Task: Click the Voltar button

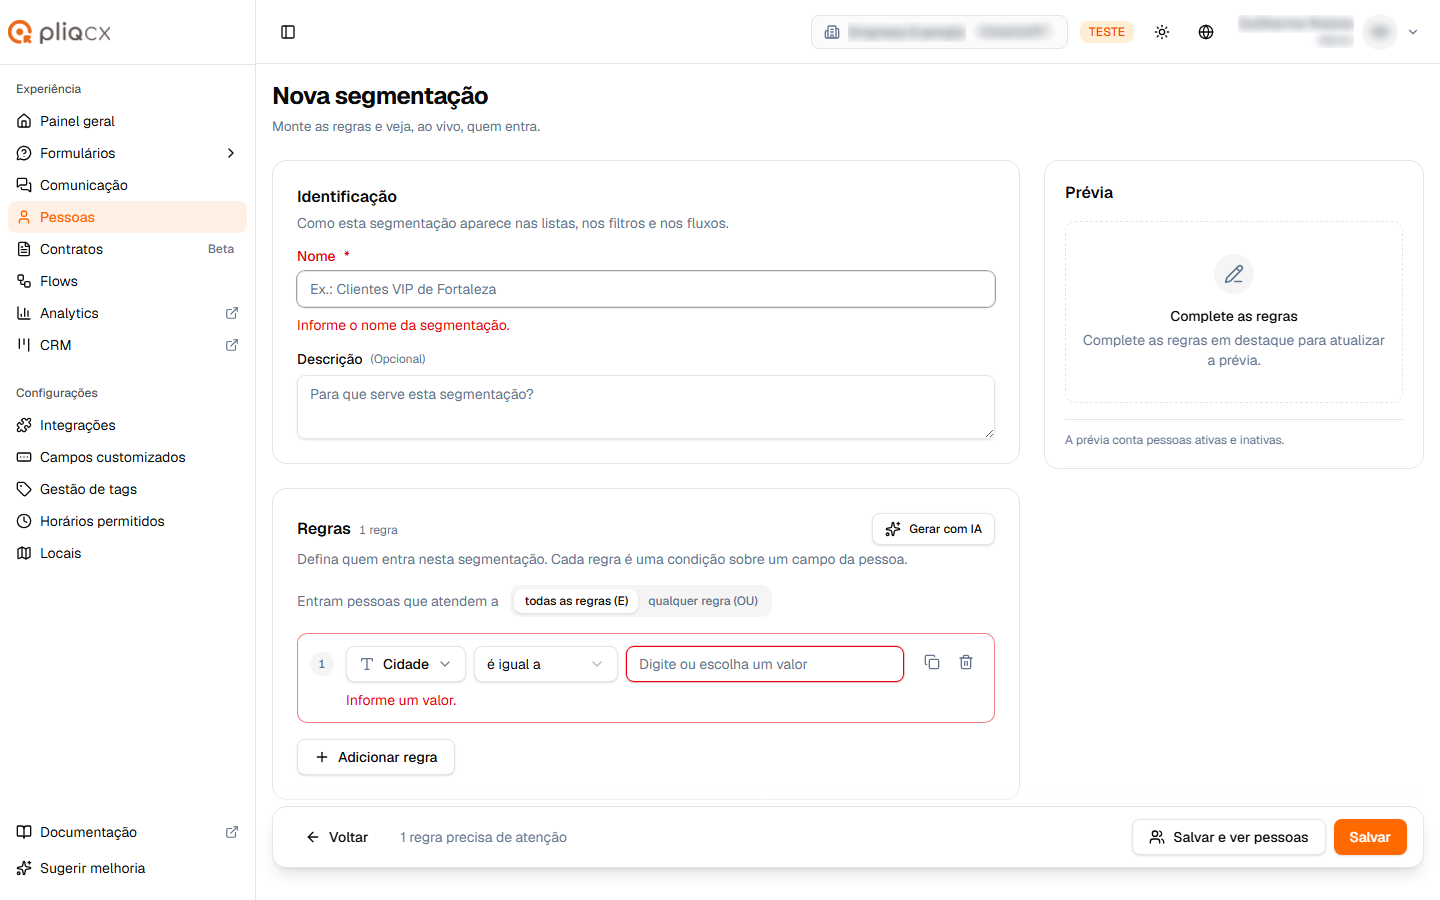Action: pyautogui.click(x=337, y=837)
